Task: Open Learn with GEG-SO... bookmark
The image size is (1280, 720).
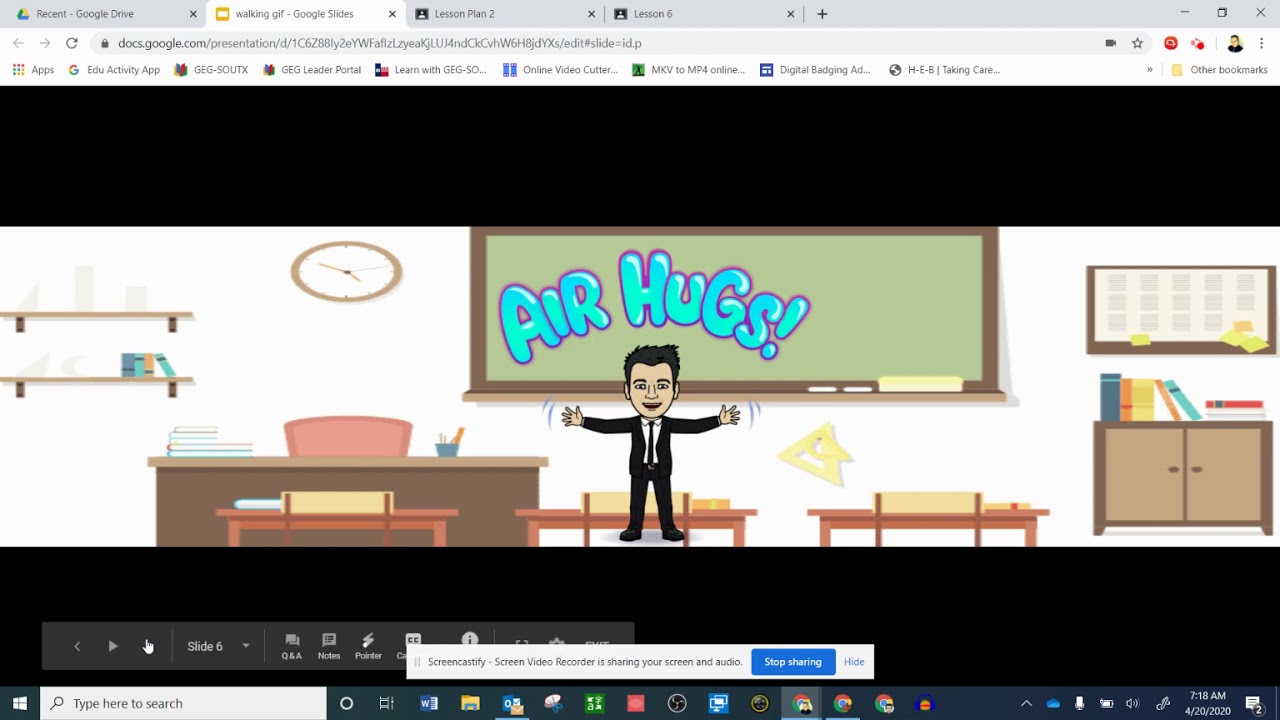Action: coord(431,70)
